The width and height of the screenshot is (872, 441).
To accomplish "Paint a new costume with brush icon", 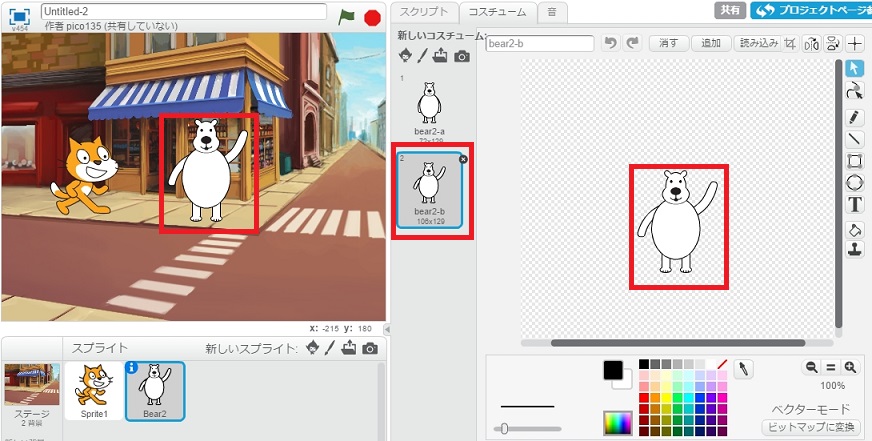I will pyautogui.click(x=423, y=55).
